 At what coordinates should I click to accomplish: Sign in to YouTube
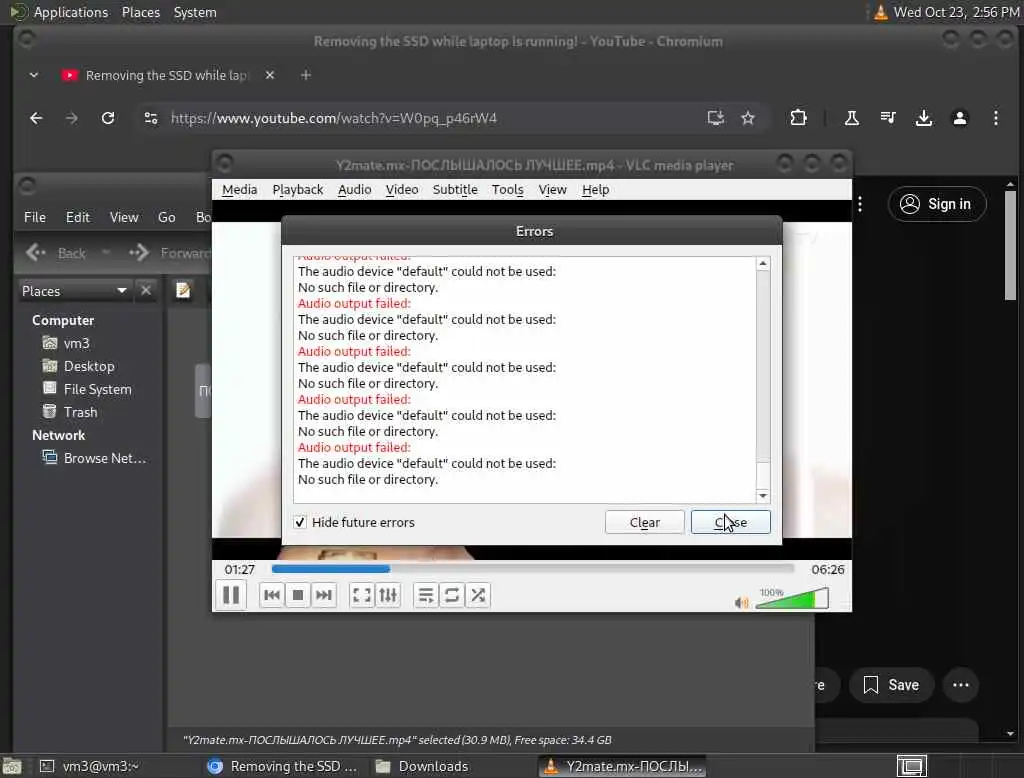[x=936, y=204]
